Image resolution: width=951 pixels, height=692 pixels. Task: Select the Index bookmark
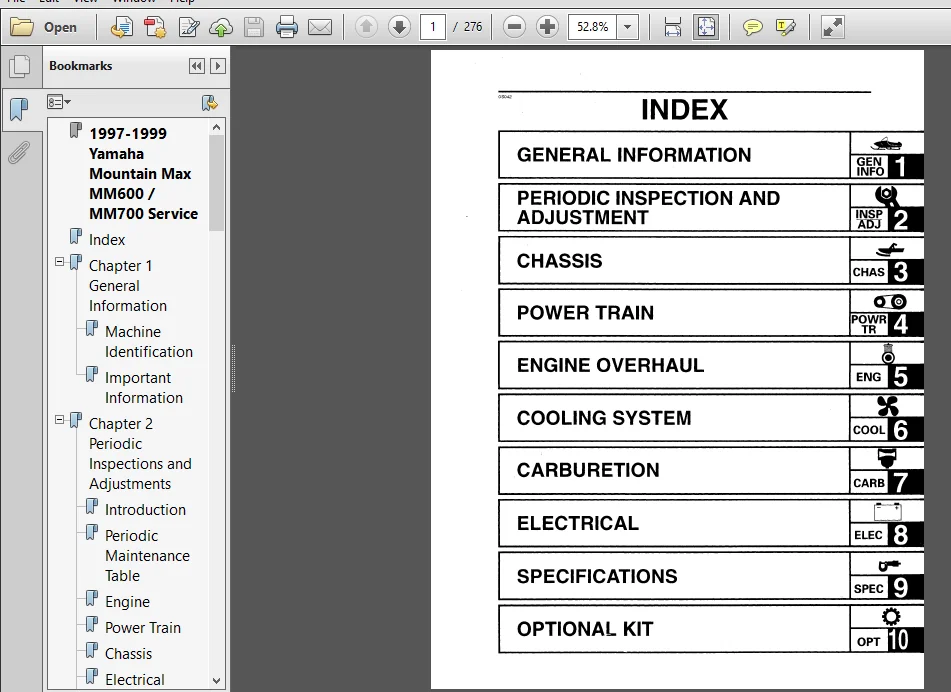pos(107,240)
